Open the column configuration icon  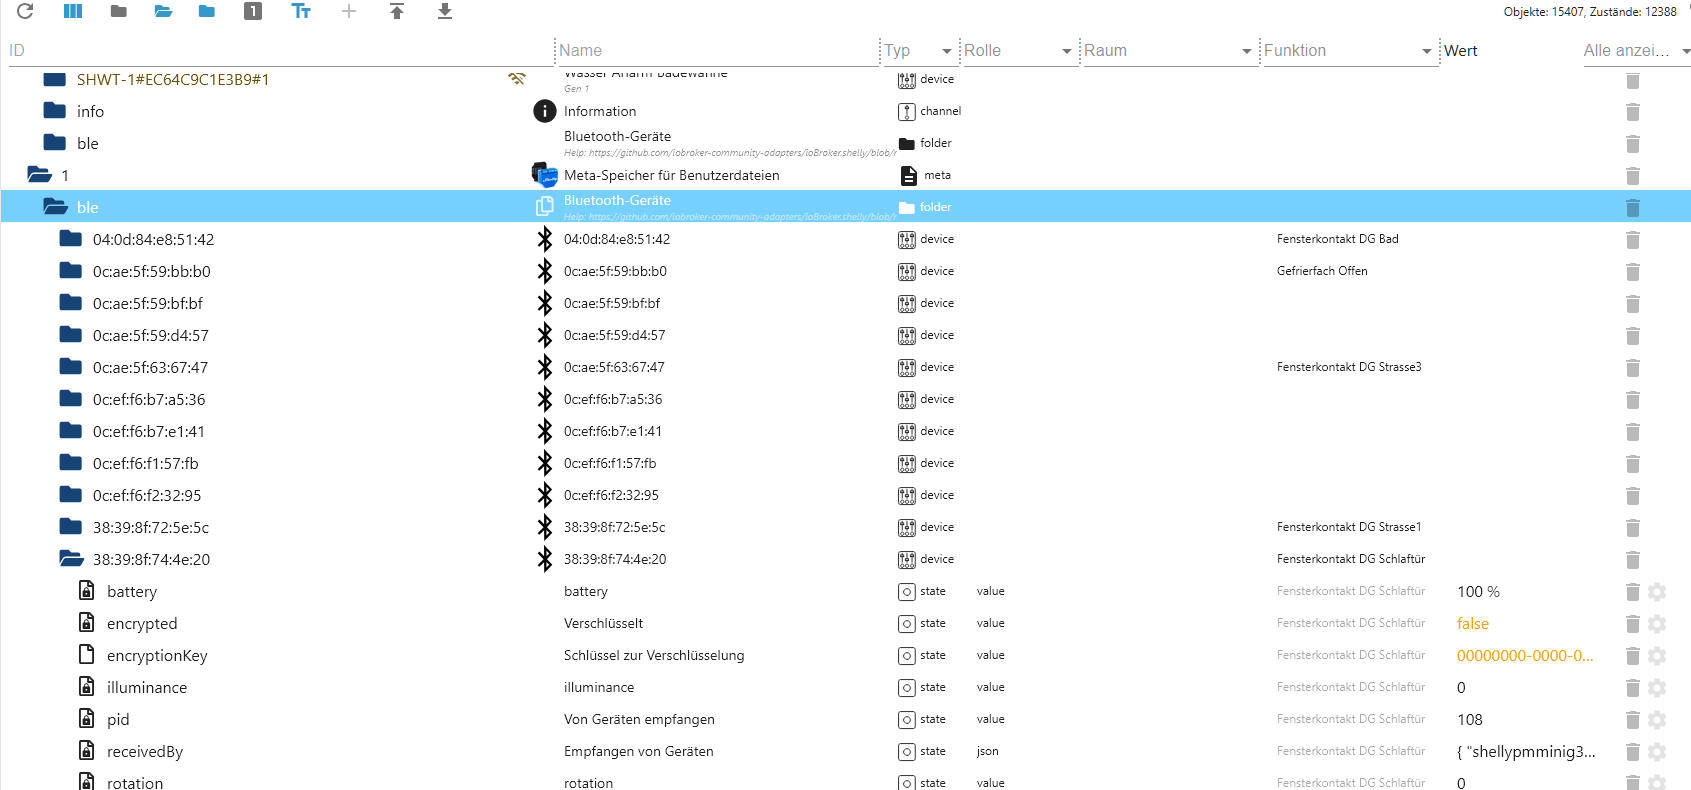(73, 11)
